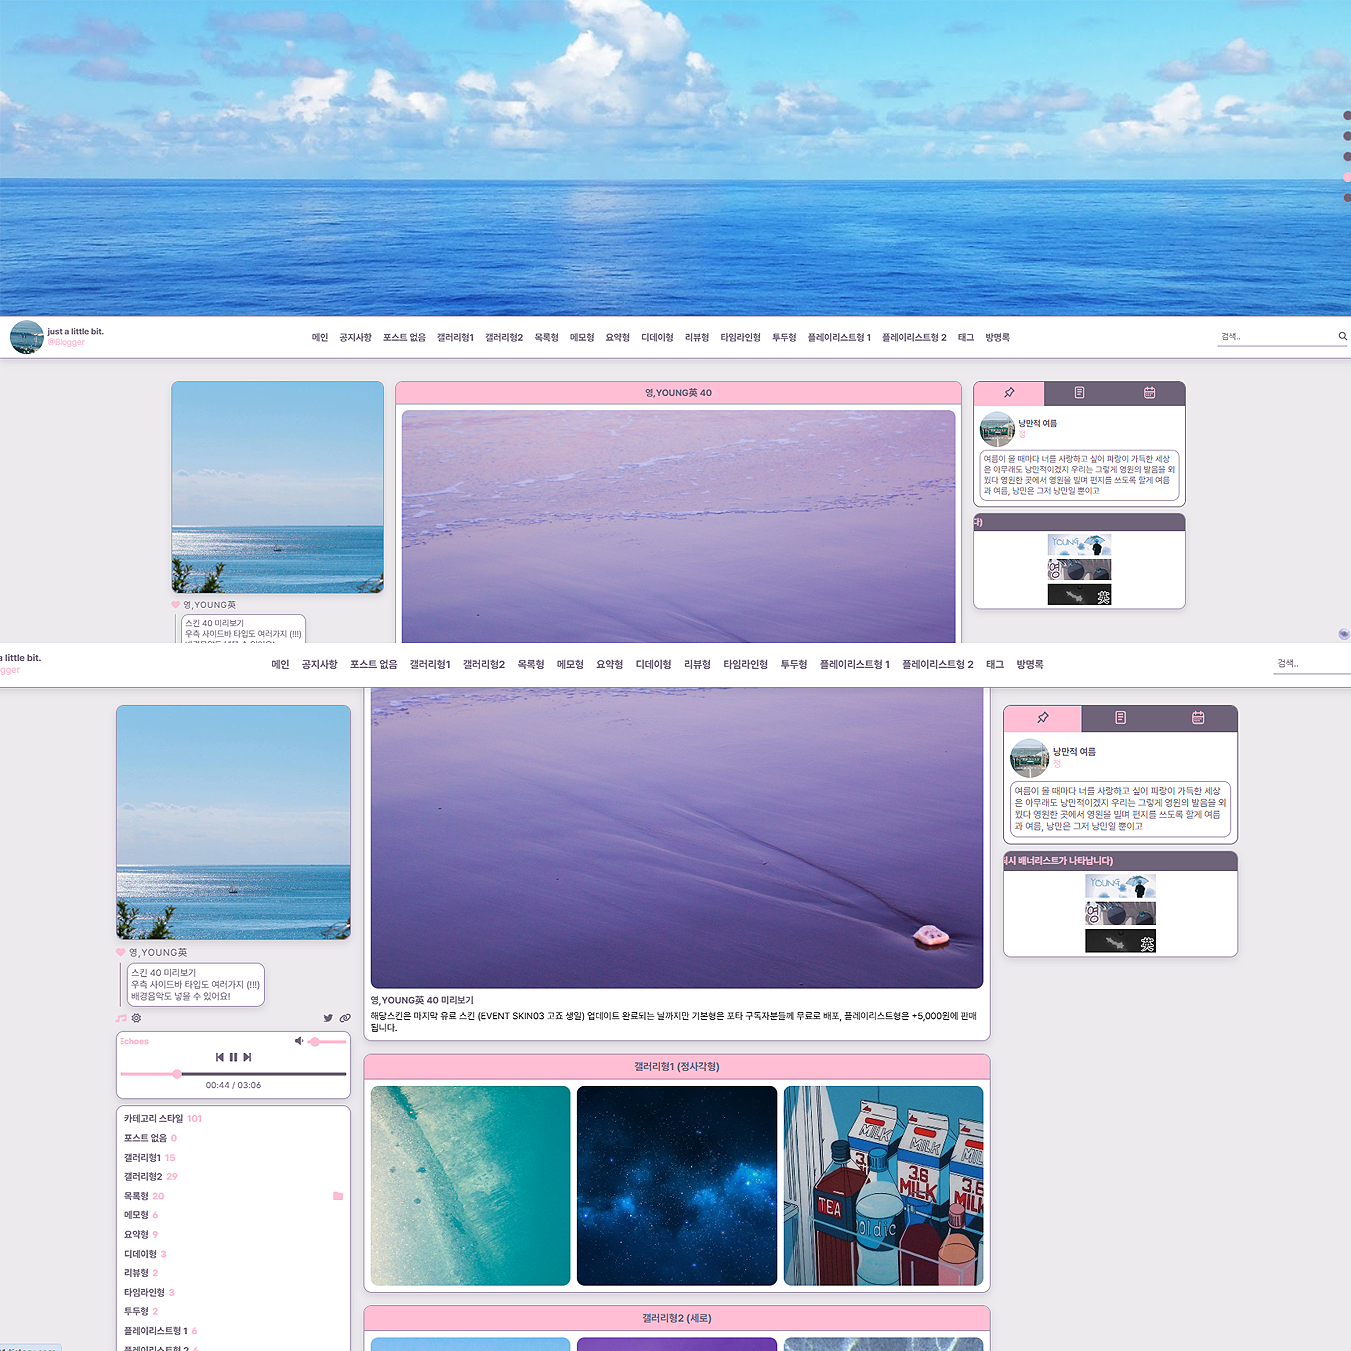Open the blue galaxy gallery thumbnail
The width and height of the screenshot is (1351, 1351).
(x=677, y=1186)
